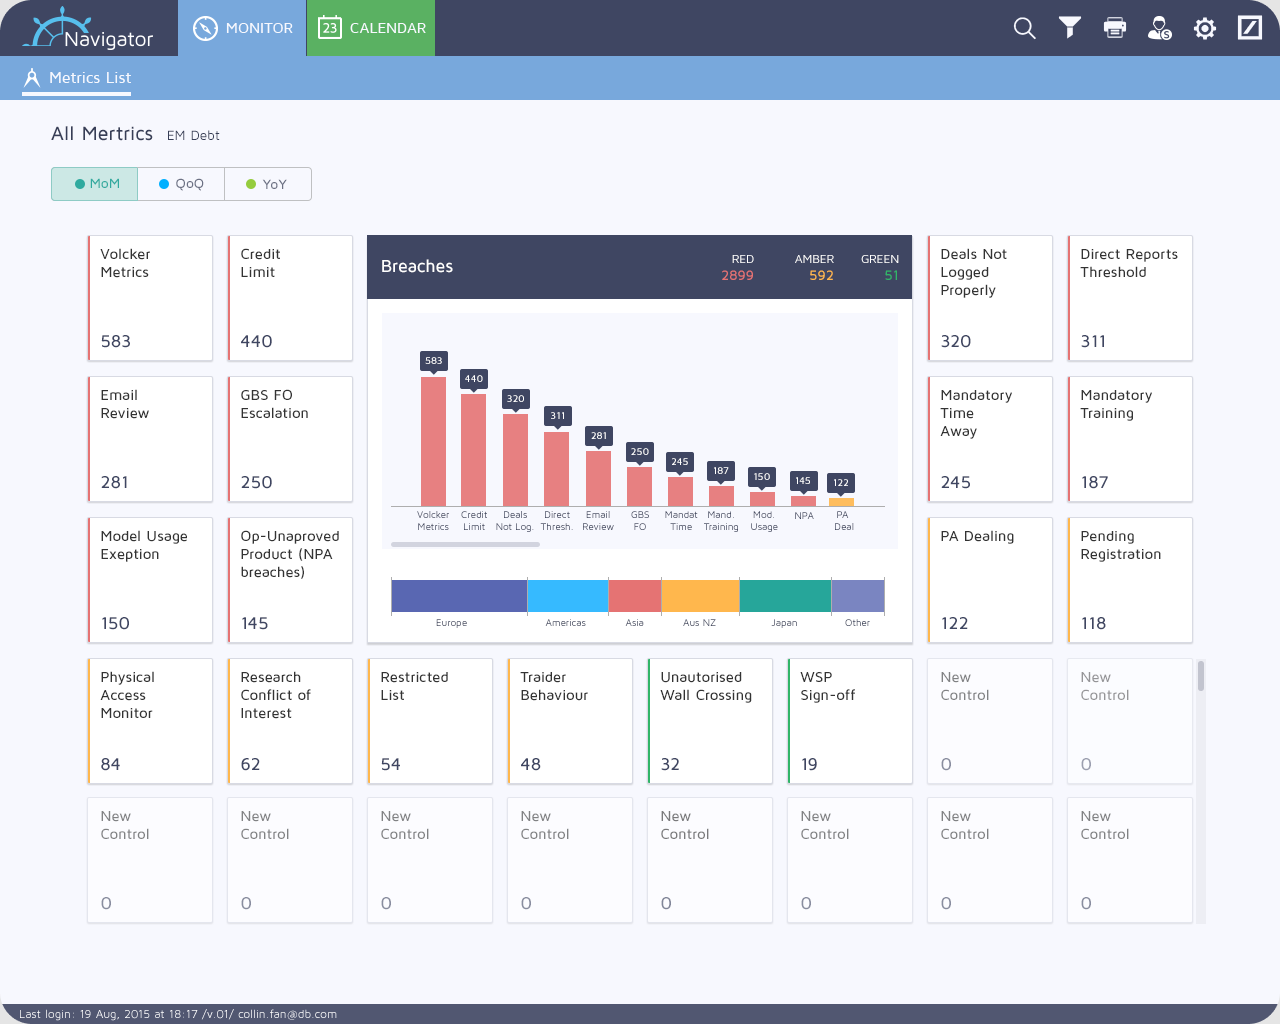The image size is (1280, 1024).
Task: Click the AMBER breaches count 592
Action: (x=821, y=275)
